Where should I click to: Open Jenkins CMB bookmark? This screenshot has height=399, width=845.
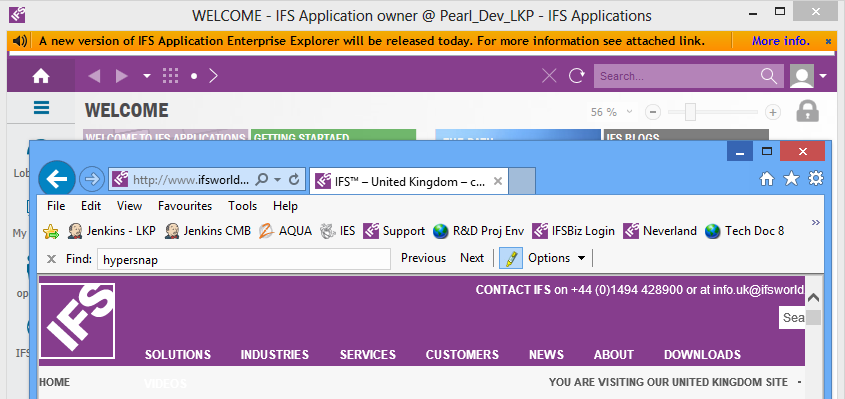click(x=208, y=231)
